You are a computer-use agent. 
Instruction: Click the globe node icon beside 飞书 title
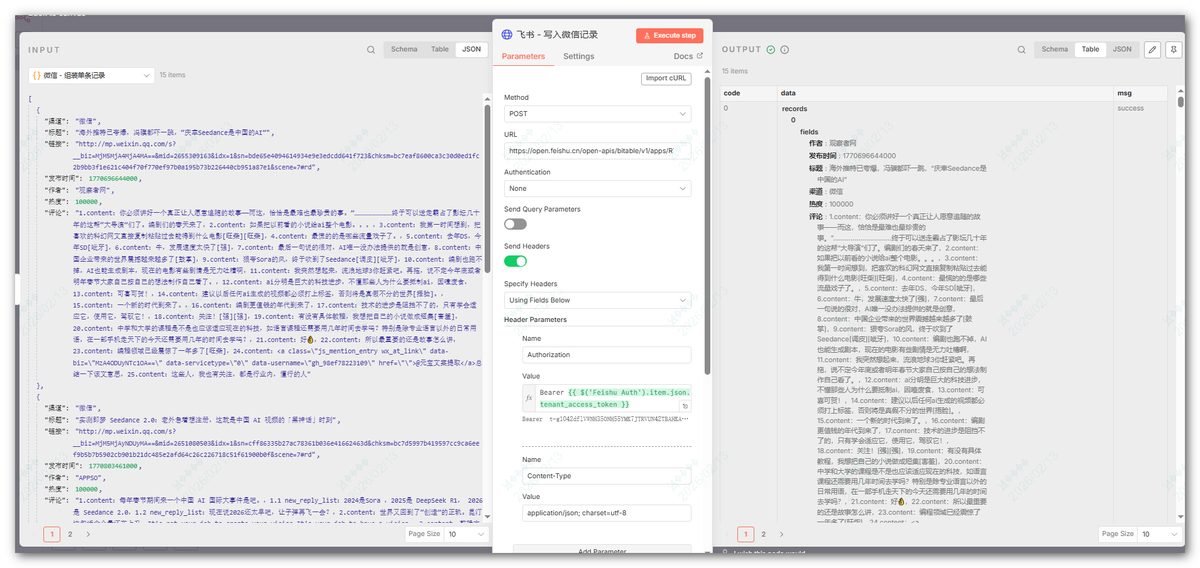point(507,34)
